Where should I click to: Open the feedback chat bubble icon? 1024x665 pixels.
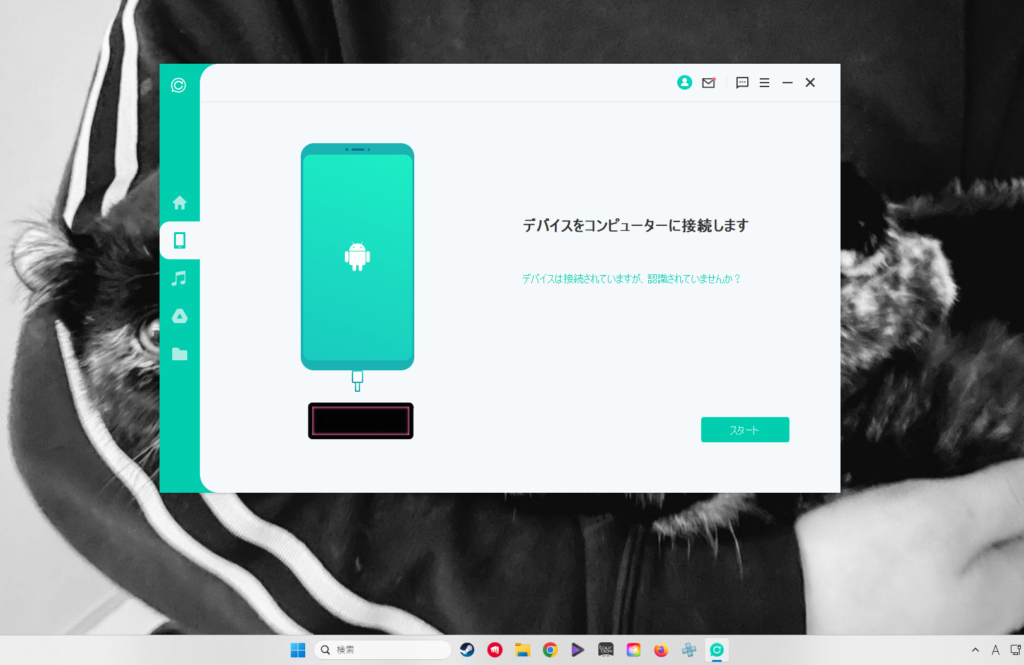coord(742,83)
